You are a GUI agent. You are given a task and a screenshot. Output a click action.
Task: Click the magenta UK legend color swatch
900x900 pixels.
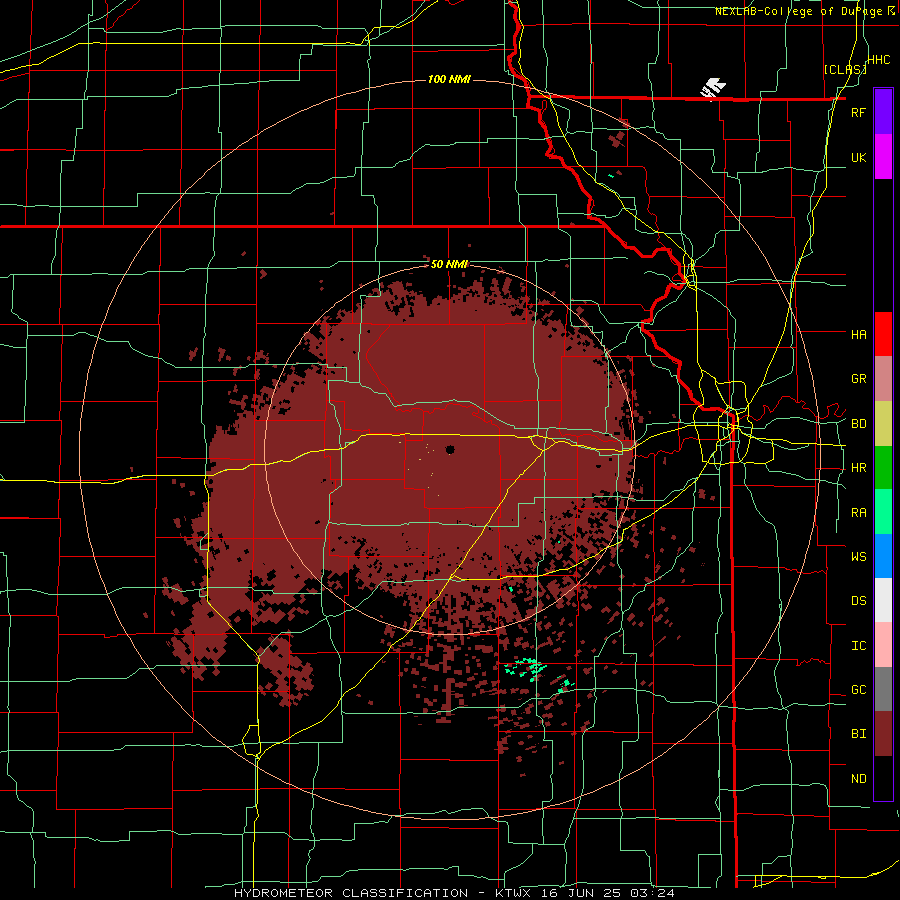point(883,157)
